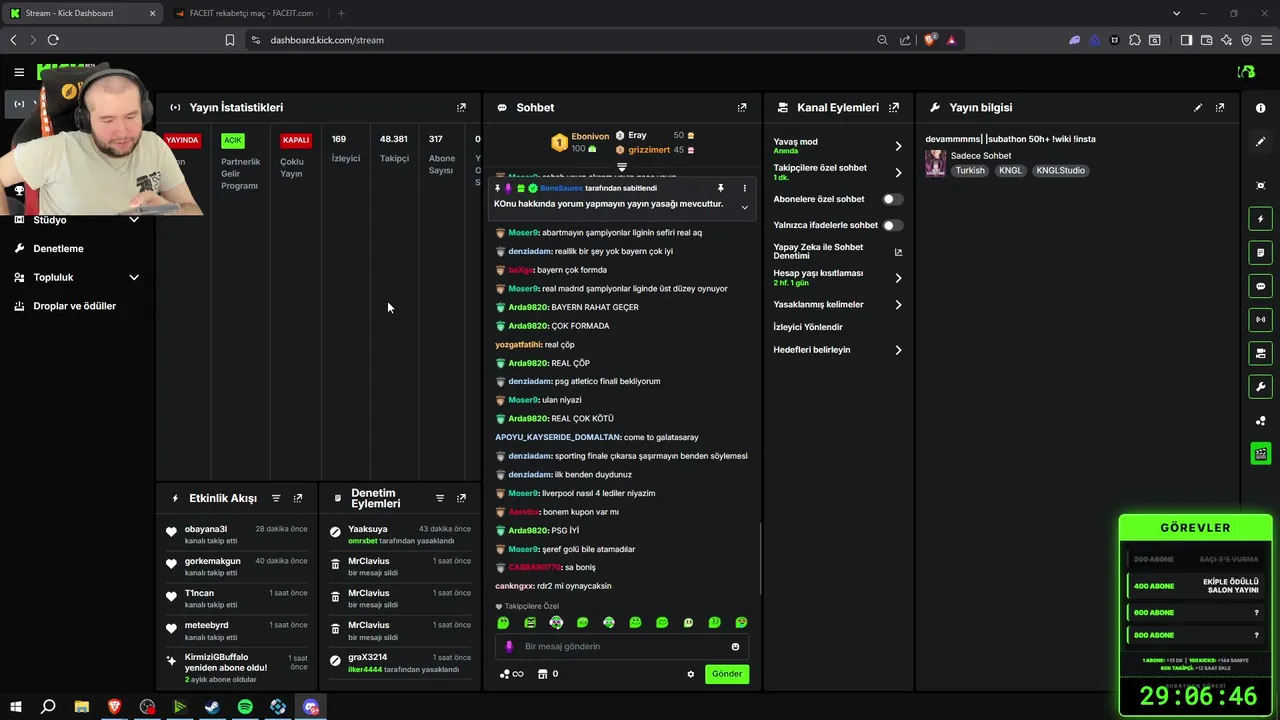Pop out the Yayın İstatistikleri panel

pos(461,107)
